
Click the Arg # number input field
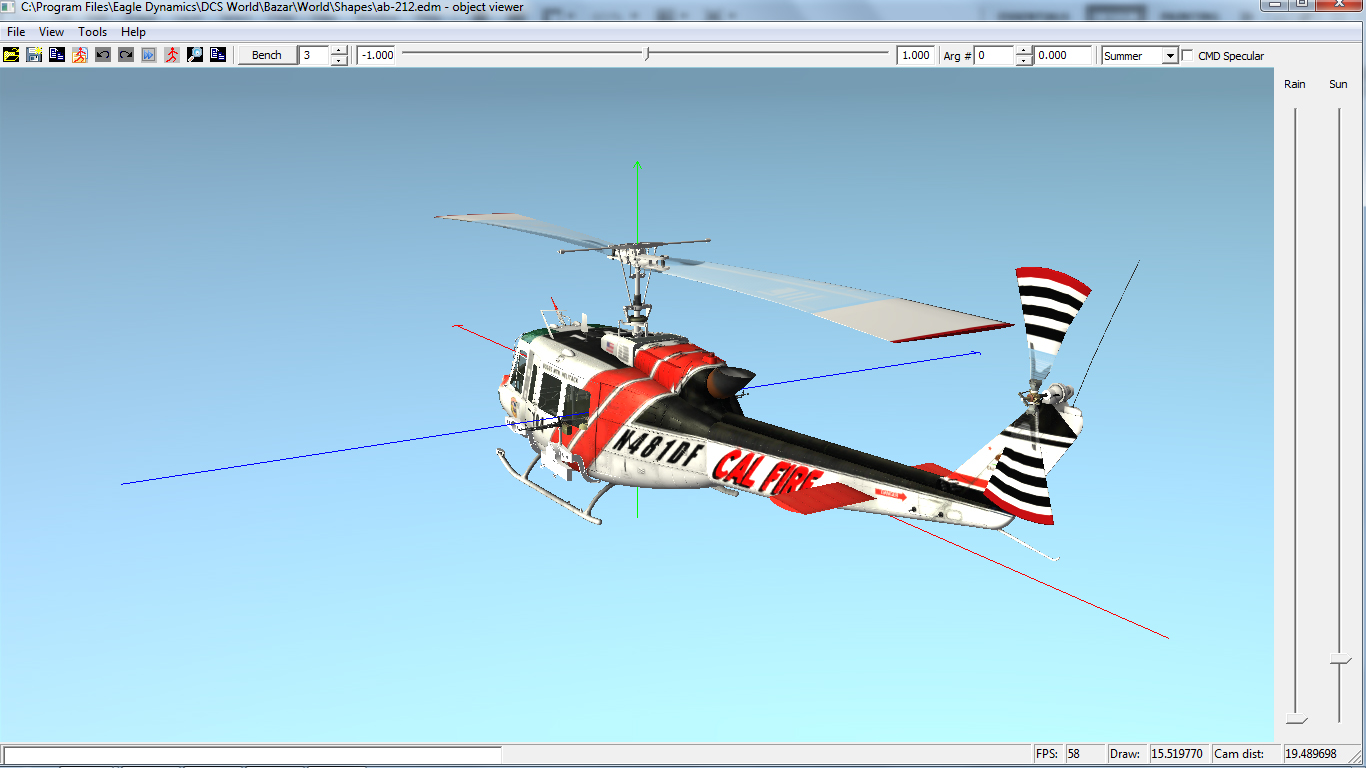click(994, 56)
